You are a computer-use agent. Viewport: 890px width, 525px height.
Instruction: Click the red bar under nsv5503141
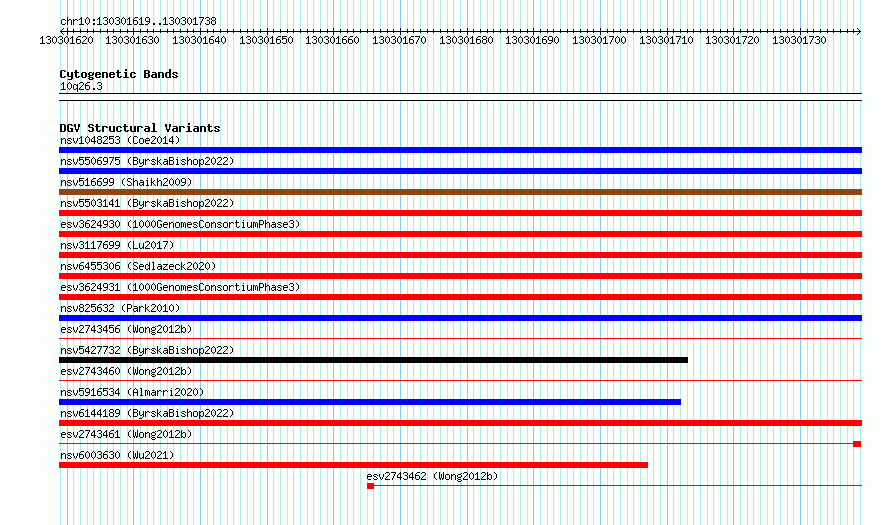coord(460,213)
